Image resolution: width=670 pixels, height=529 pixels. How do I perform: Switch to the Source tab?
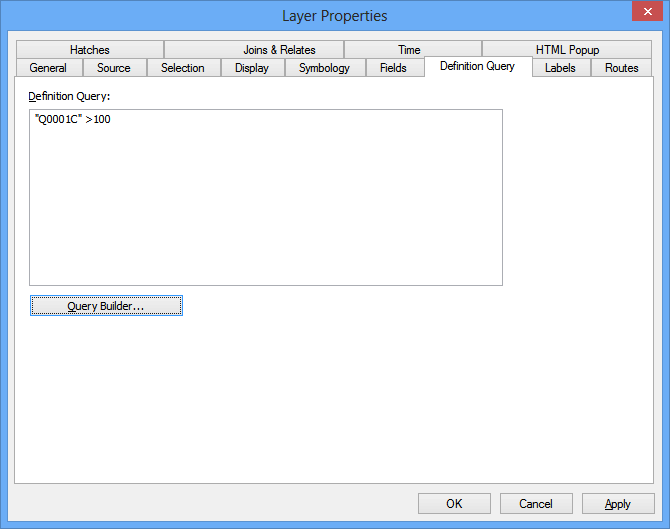pyautogui.click(x=114, y=68)
